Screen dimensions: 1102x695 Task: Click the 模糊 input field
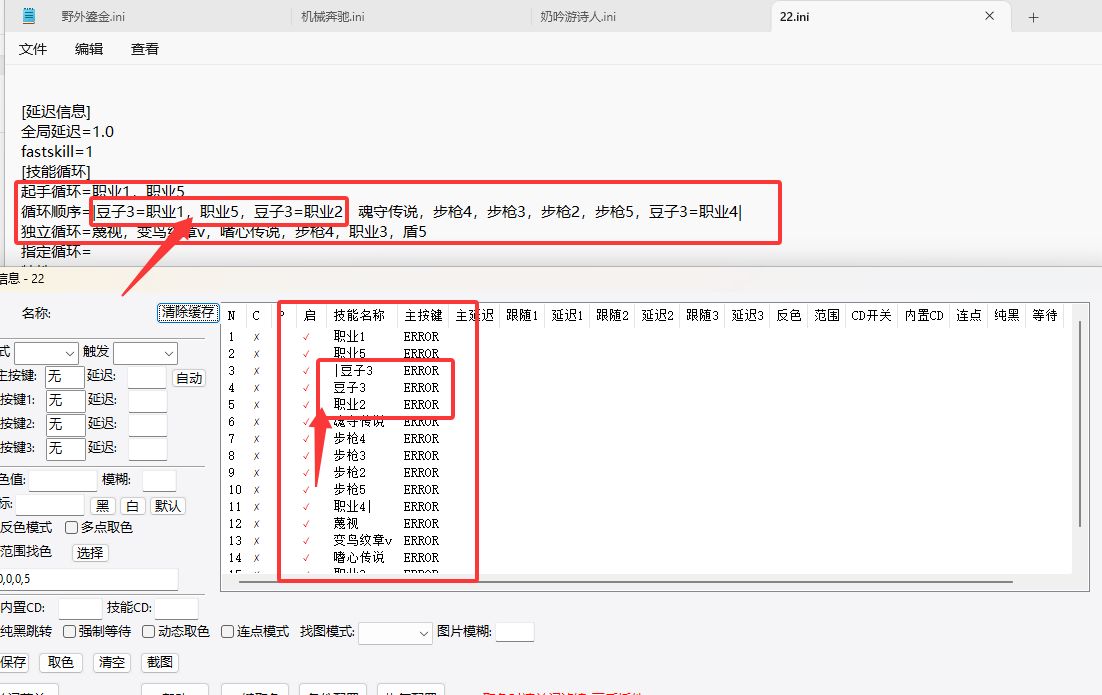(159, 481)
